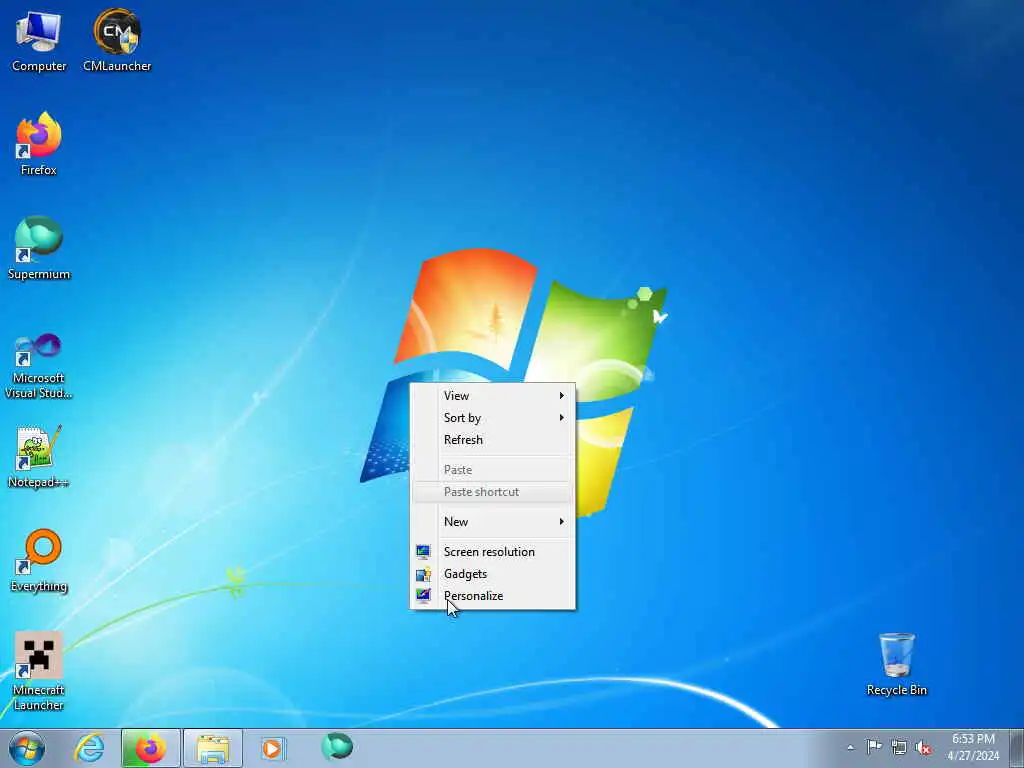
Task: Show hidden tray icons arrow
Action: tap(850, 748)
